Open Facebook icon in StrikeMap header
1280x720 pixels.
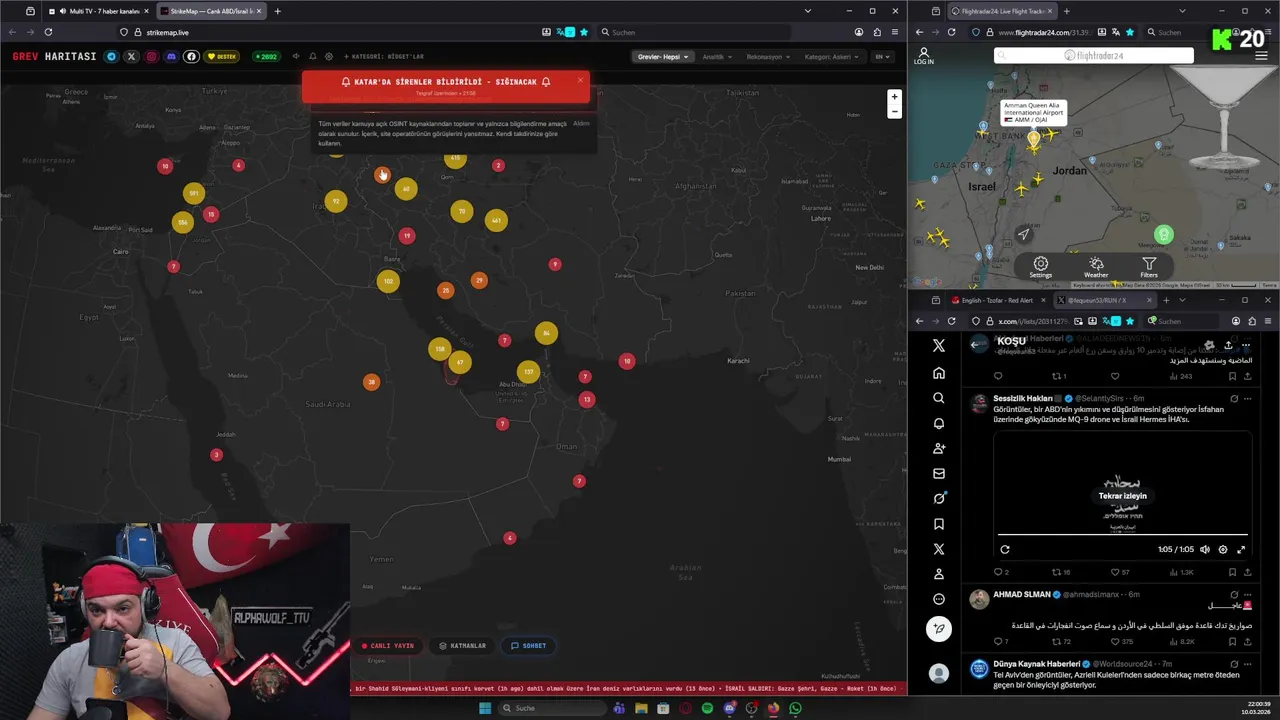tap(191, 57)
